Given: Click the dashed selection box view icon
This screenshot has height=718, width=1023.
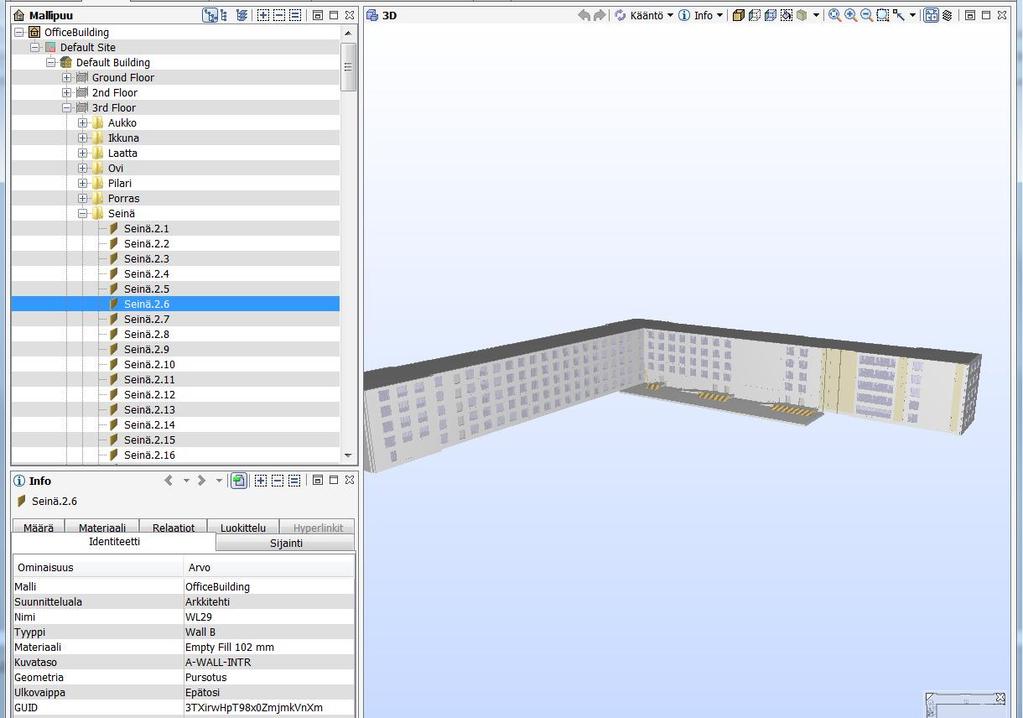Looking at the screenshot, I should click(x=786, y=15).
